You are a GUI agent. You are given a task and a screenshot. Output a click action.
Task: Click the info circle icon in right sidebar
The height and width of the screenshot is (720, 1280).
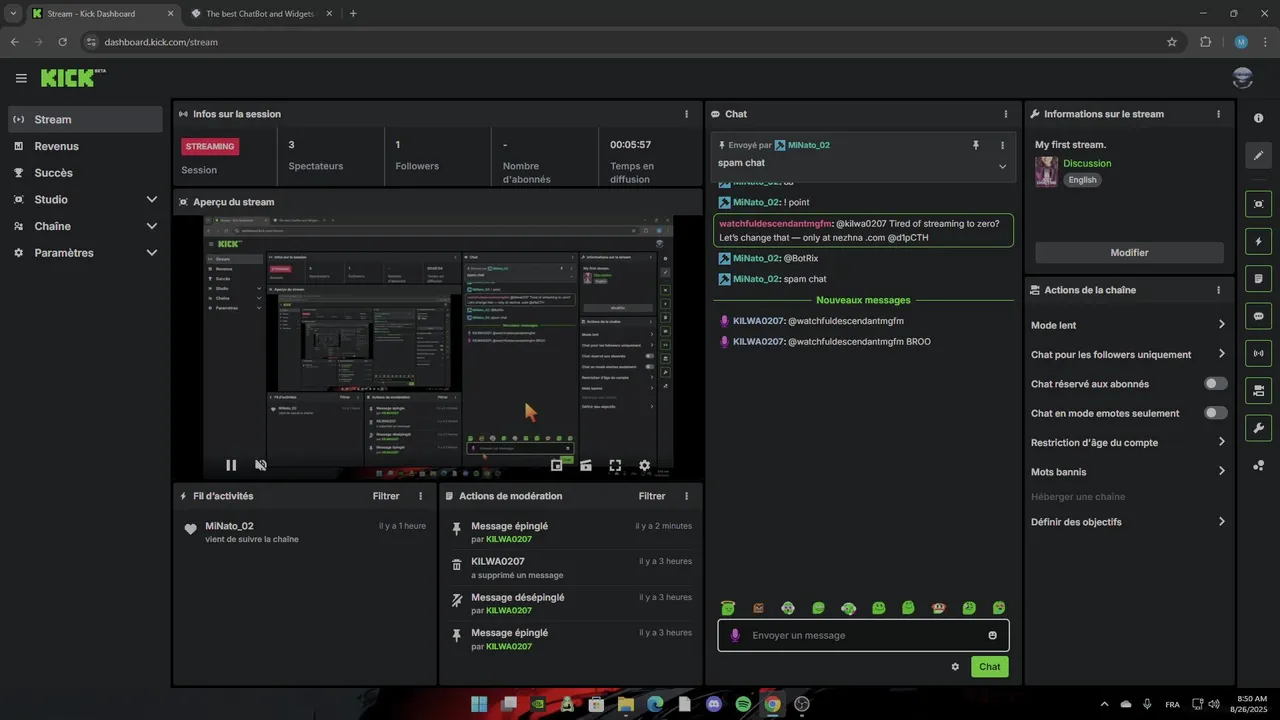tap(1258, 118)
